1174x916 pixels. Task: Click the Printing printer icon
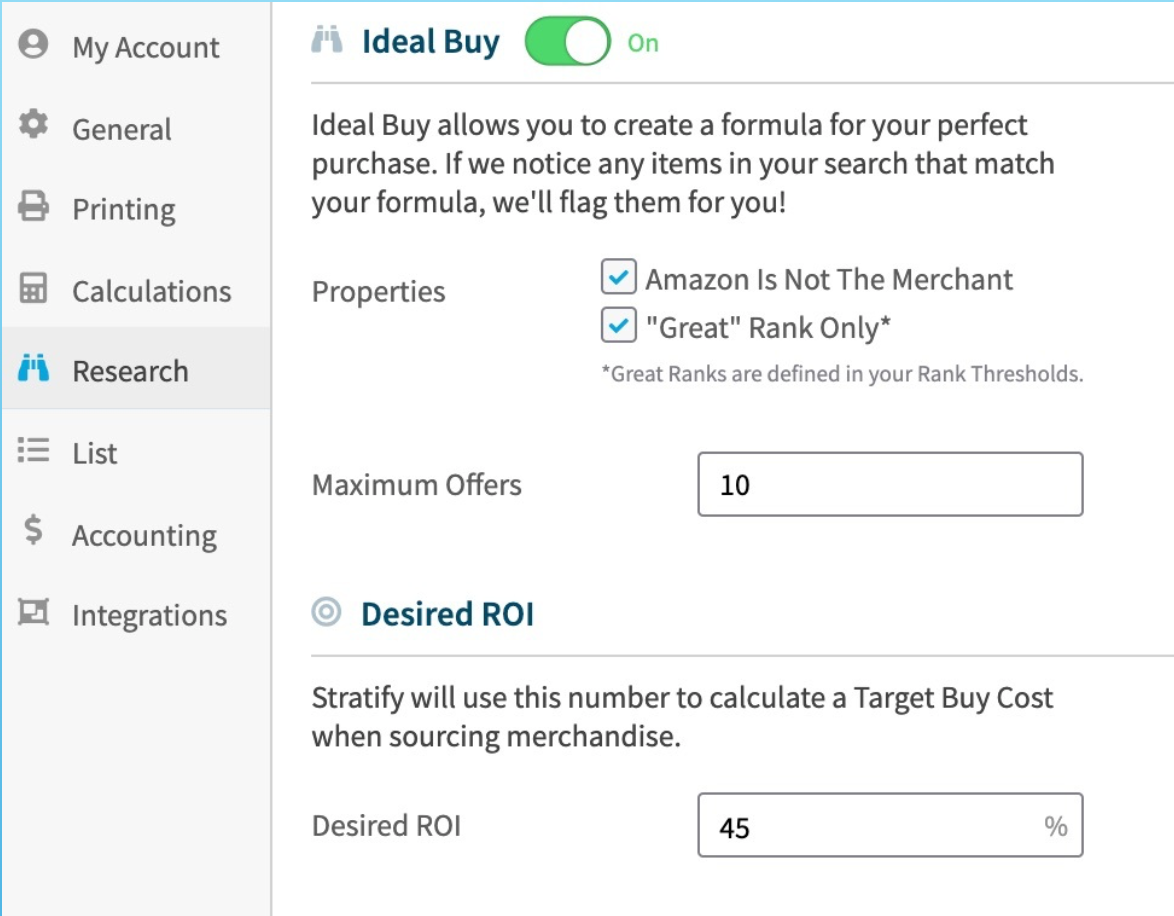(33, 205)
